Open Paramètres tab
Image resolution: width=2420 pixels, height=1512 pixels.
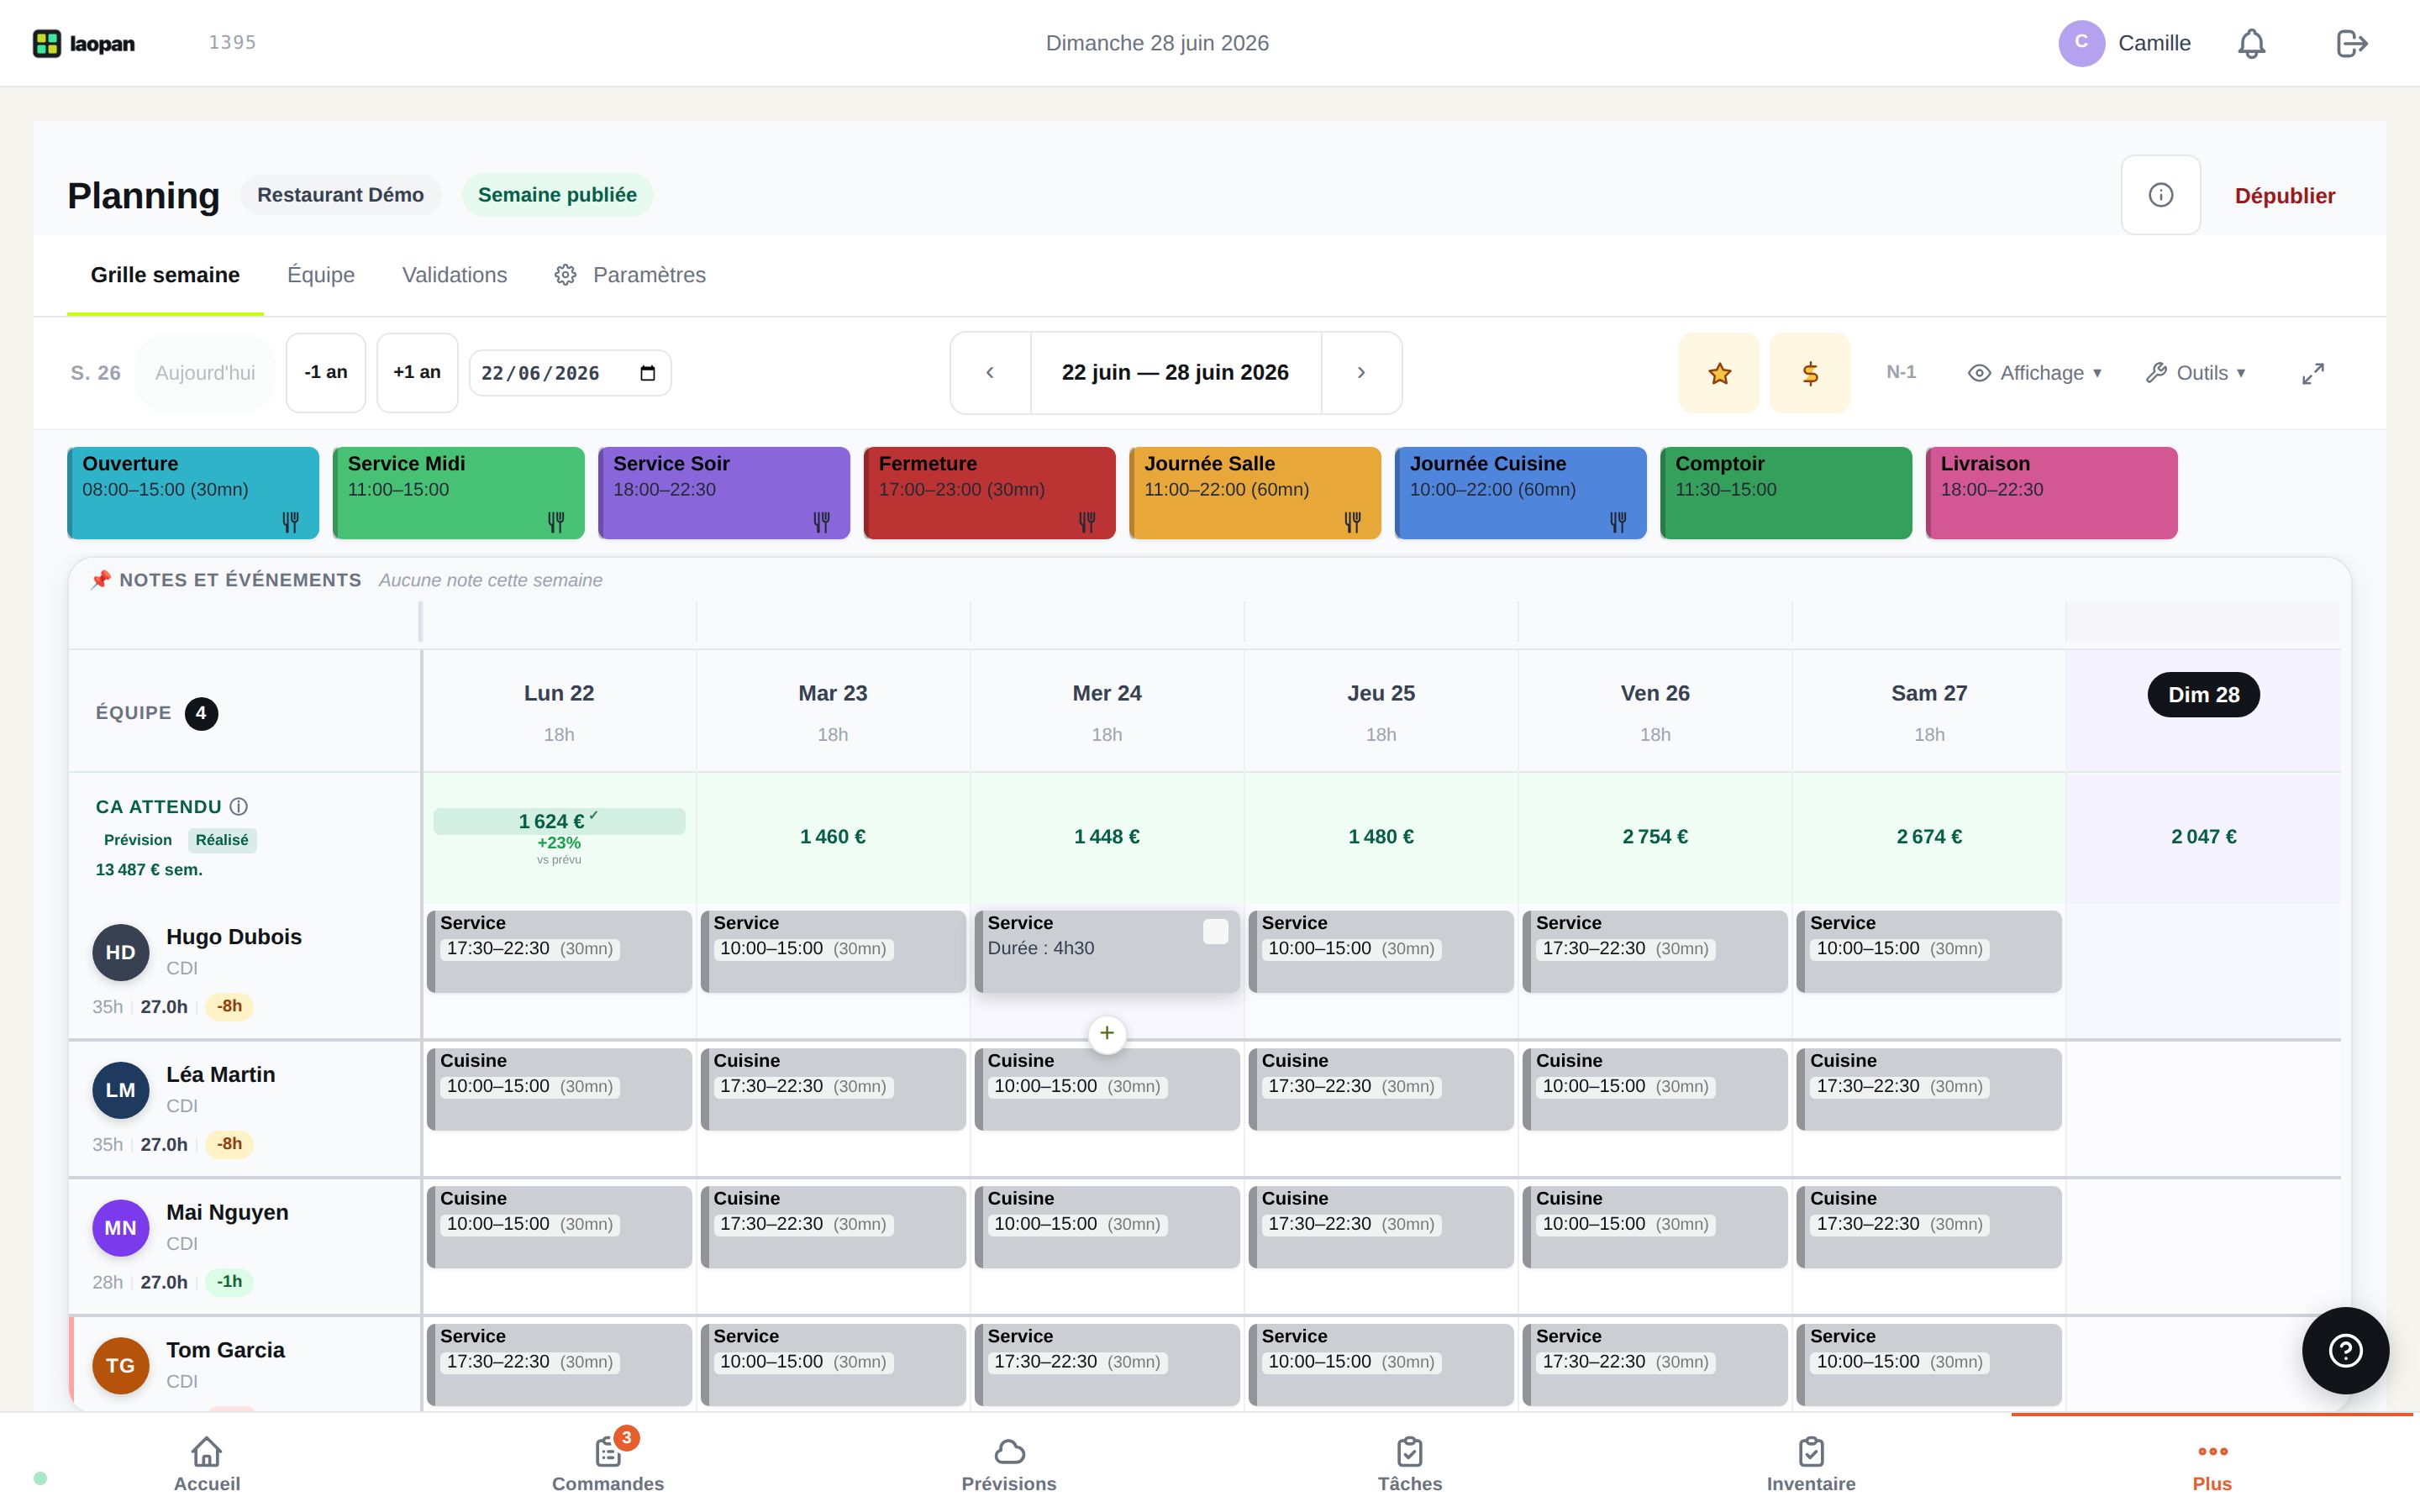coord(630,275)
